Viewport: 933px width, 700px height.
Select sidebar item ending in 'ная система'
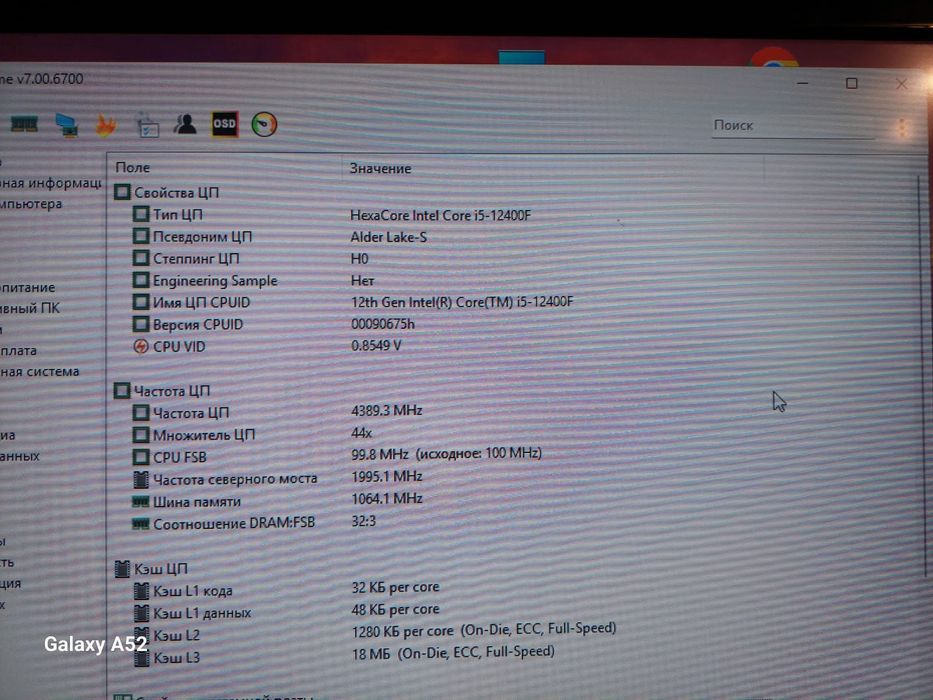coord(39,371)
